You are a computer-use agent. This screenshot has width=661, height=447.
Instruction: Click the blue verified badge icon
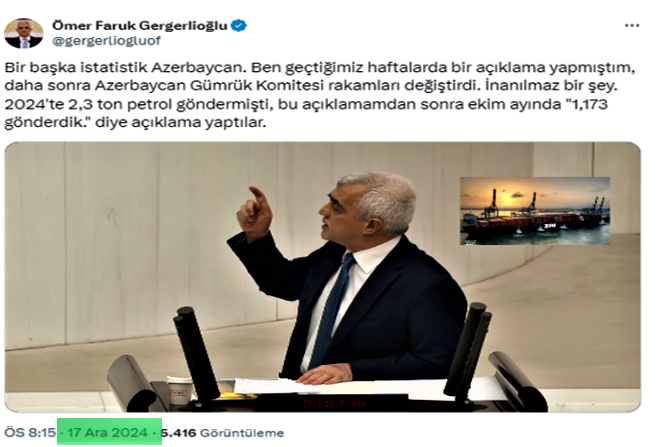pyautogui.click(x=239, y=25)
